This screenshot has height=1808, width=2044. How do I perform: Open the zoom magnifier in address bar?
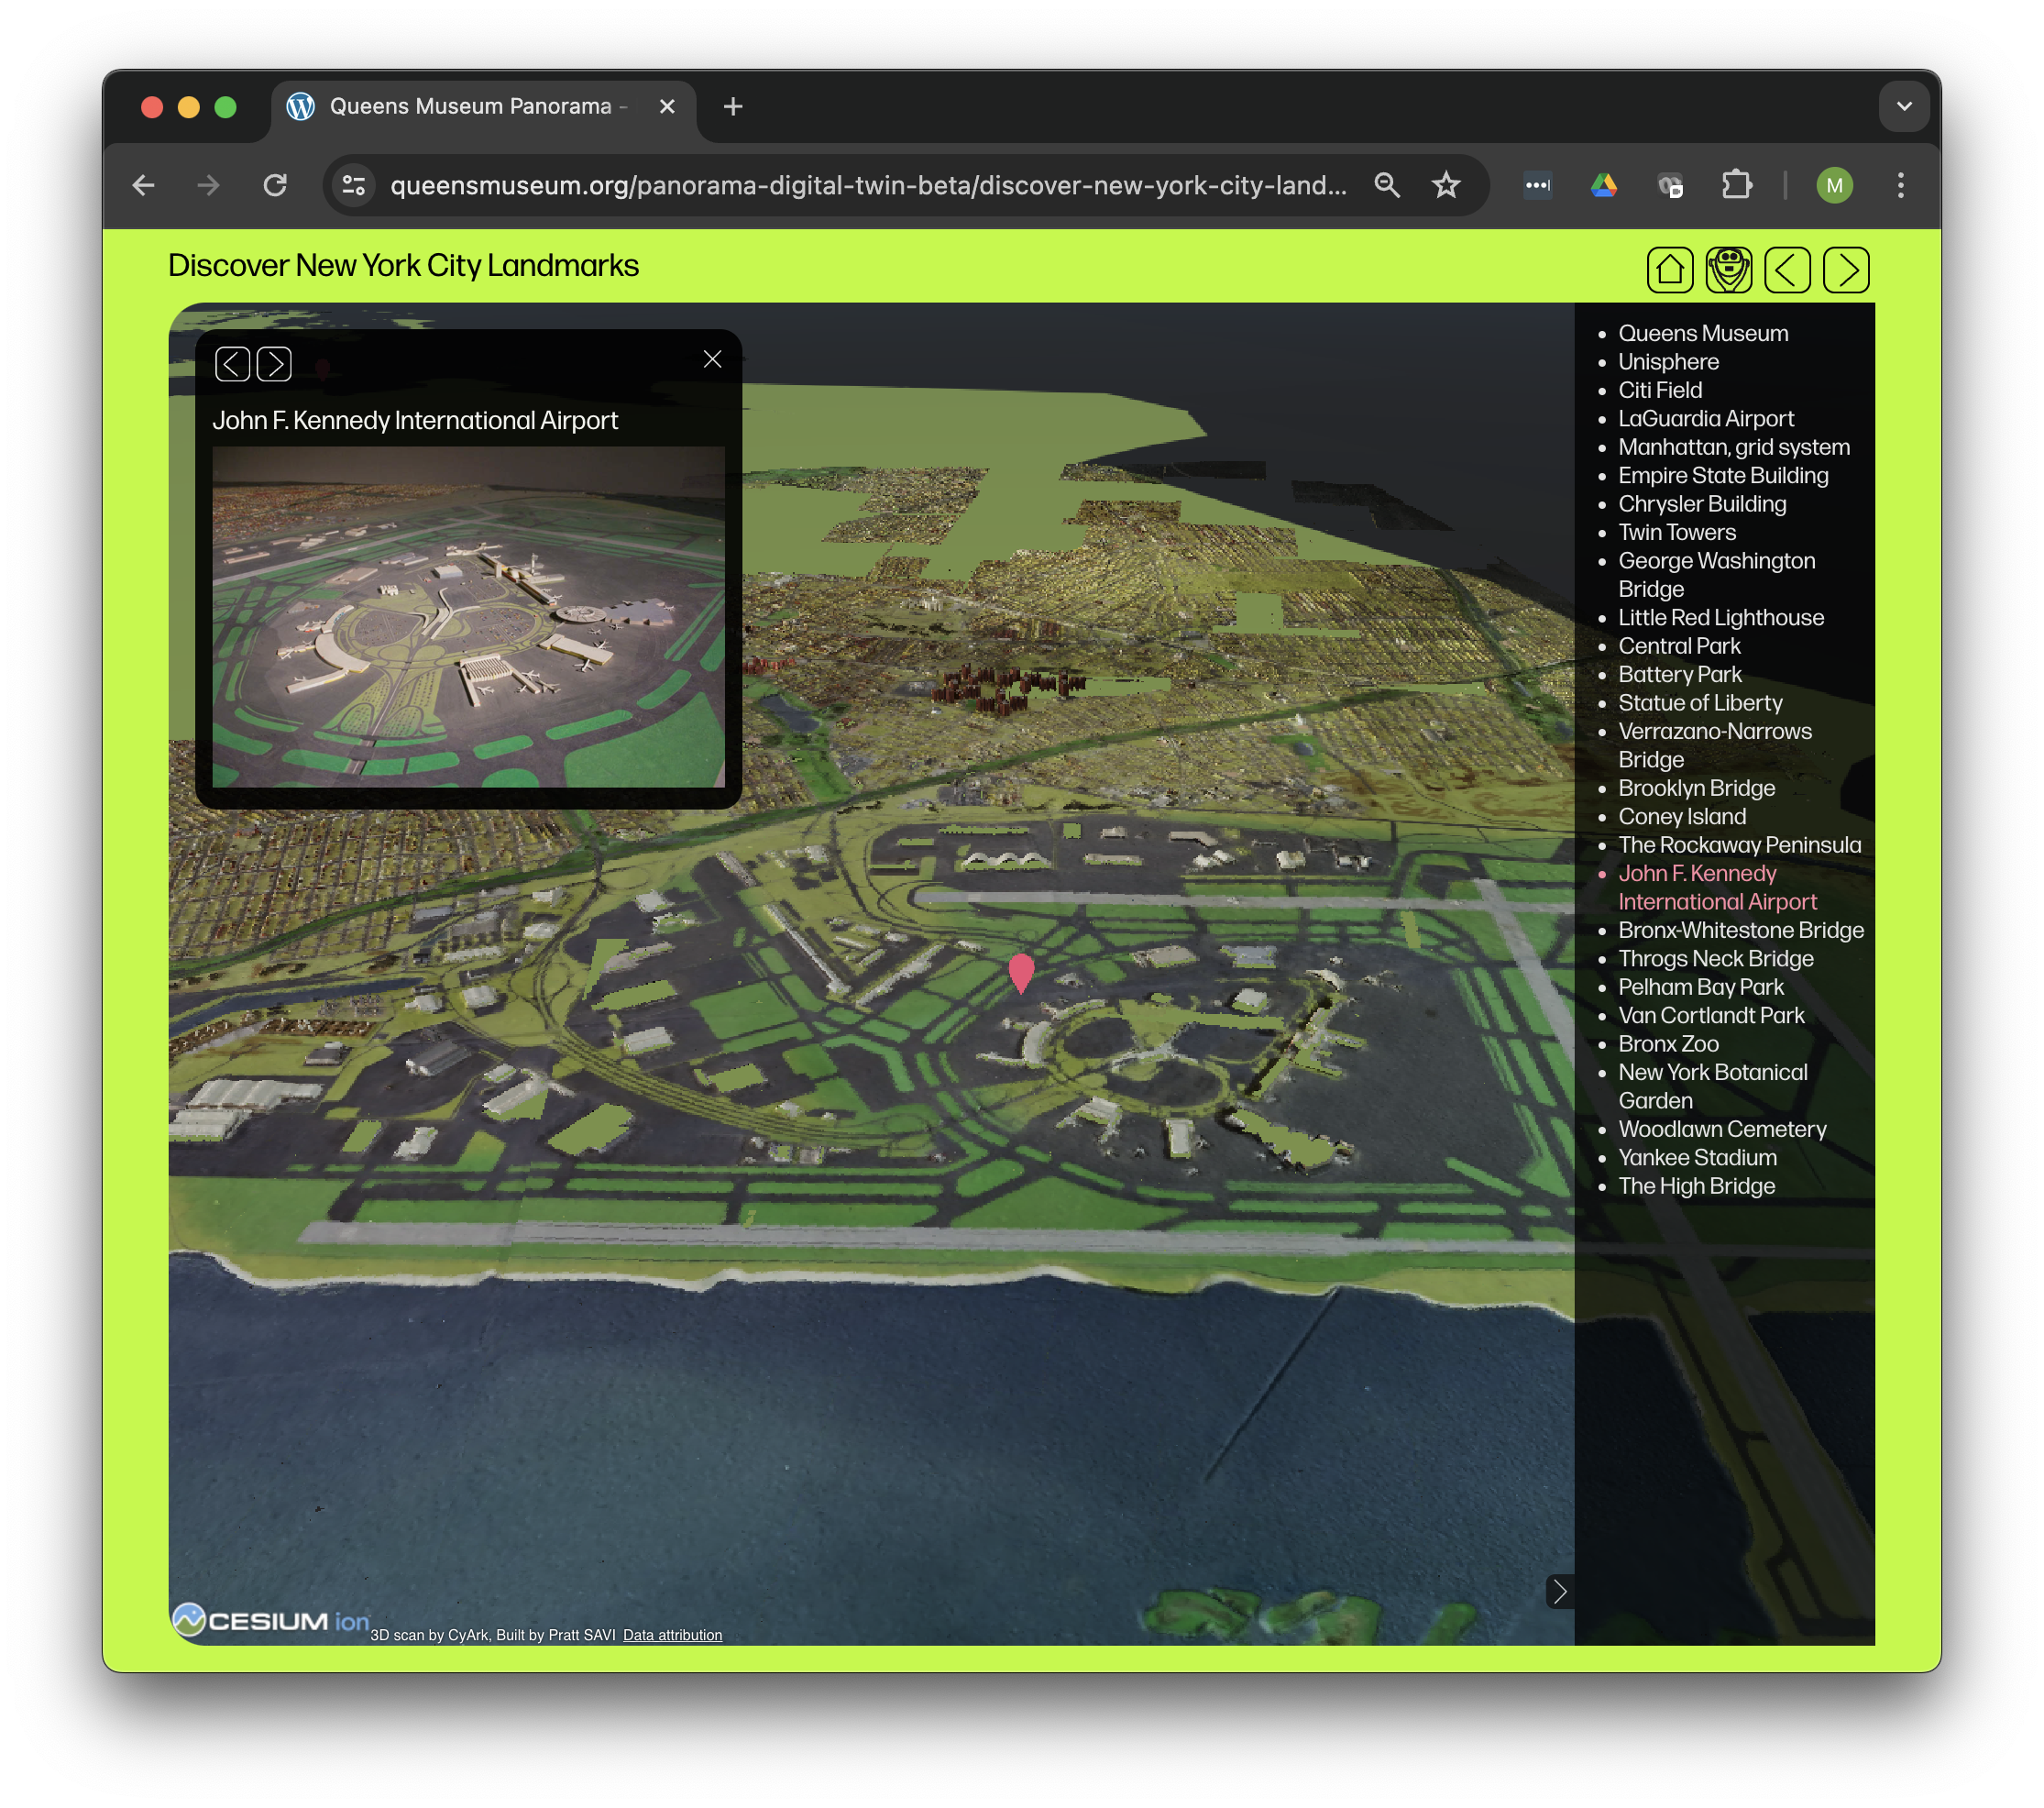pos(1386,185)
